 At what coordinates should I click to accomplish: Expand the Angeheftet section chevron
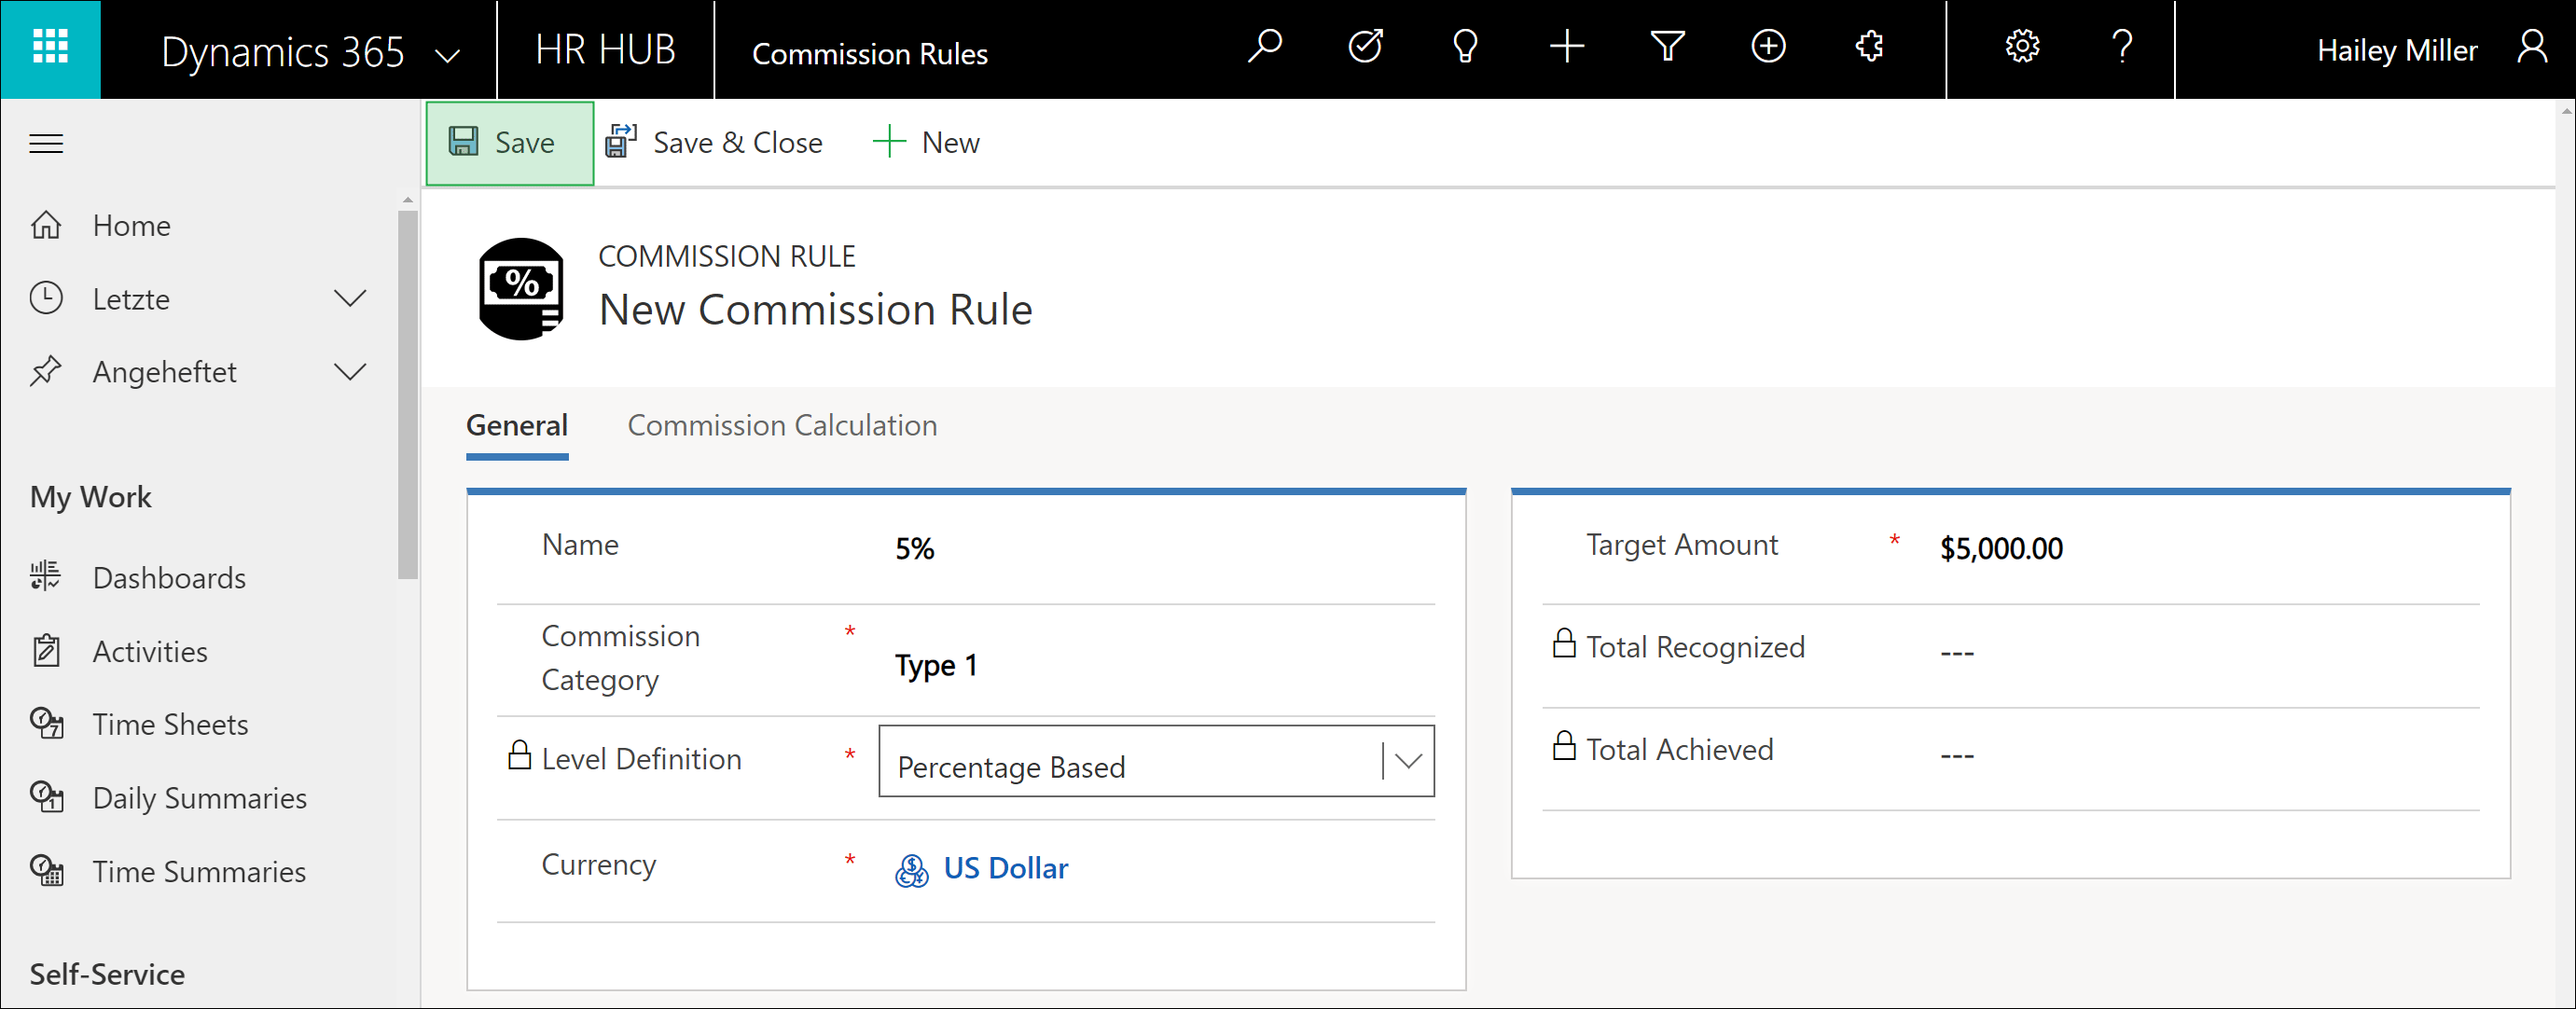tap(350, 372)
